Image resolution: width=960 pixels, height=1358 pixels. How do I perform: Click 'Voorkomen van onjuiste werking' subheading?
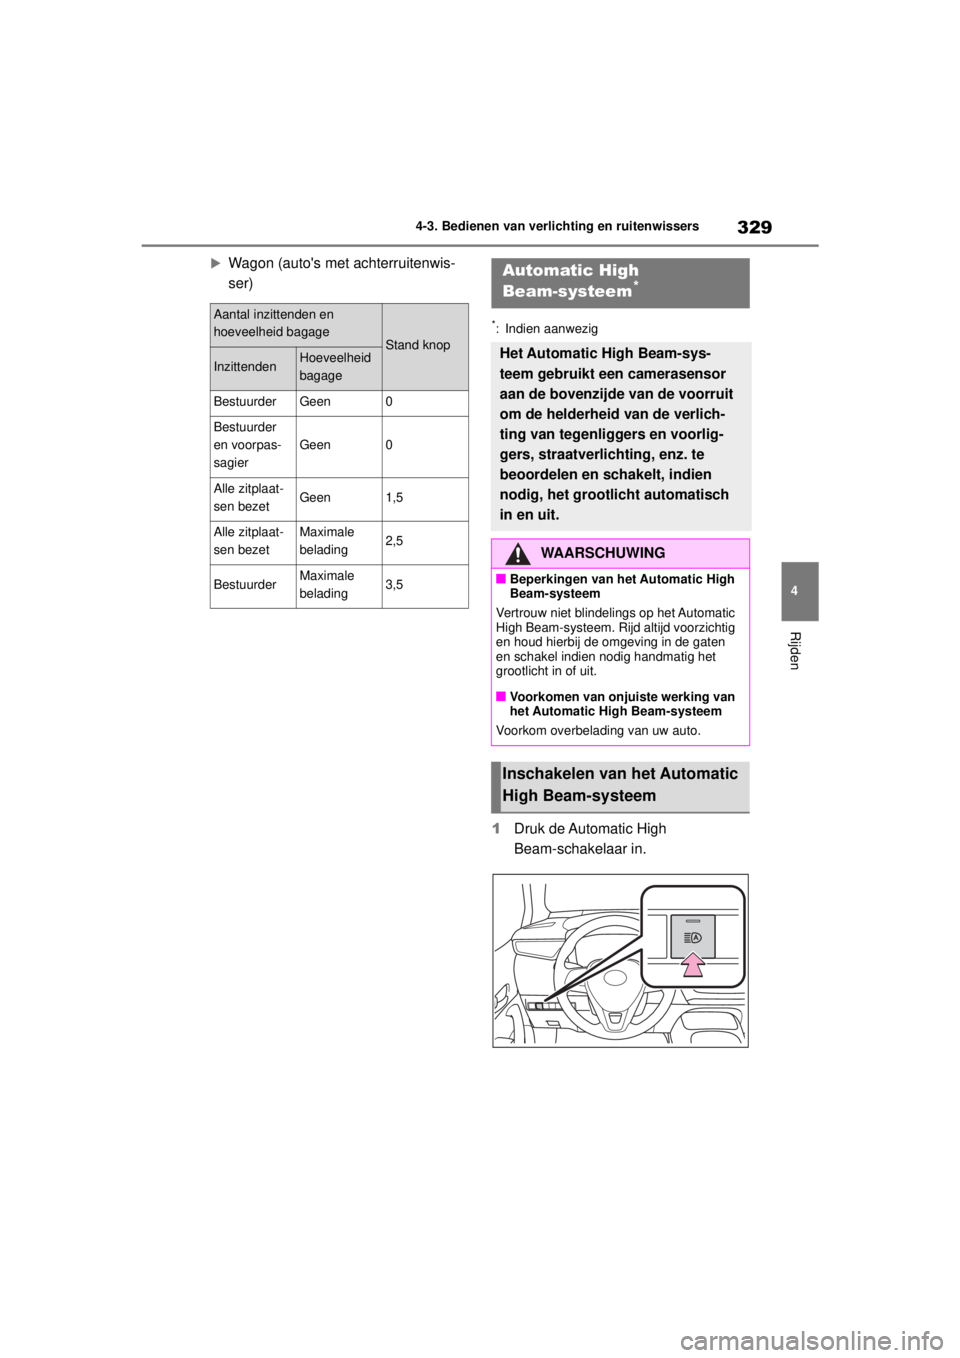click(622, 704)
